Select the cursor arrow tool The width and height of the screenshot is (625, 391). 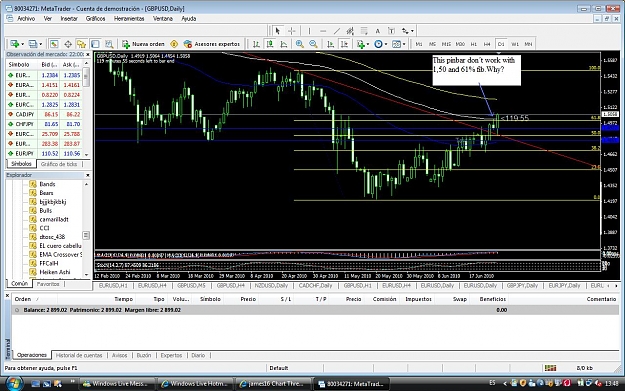278,31
